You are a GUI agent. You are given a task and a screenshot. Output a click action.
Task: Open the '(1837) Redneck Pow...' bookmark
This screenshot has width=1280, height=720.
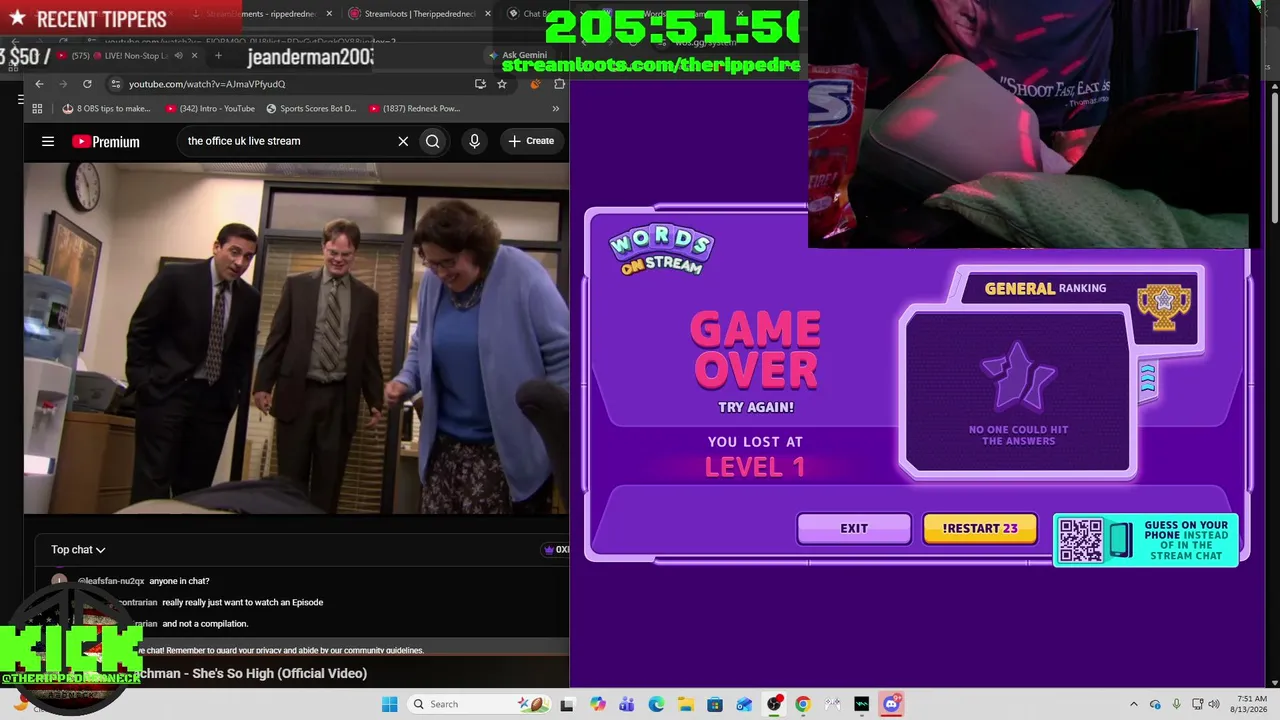(x=414, y=108)
